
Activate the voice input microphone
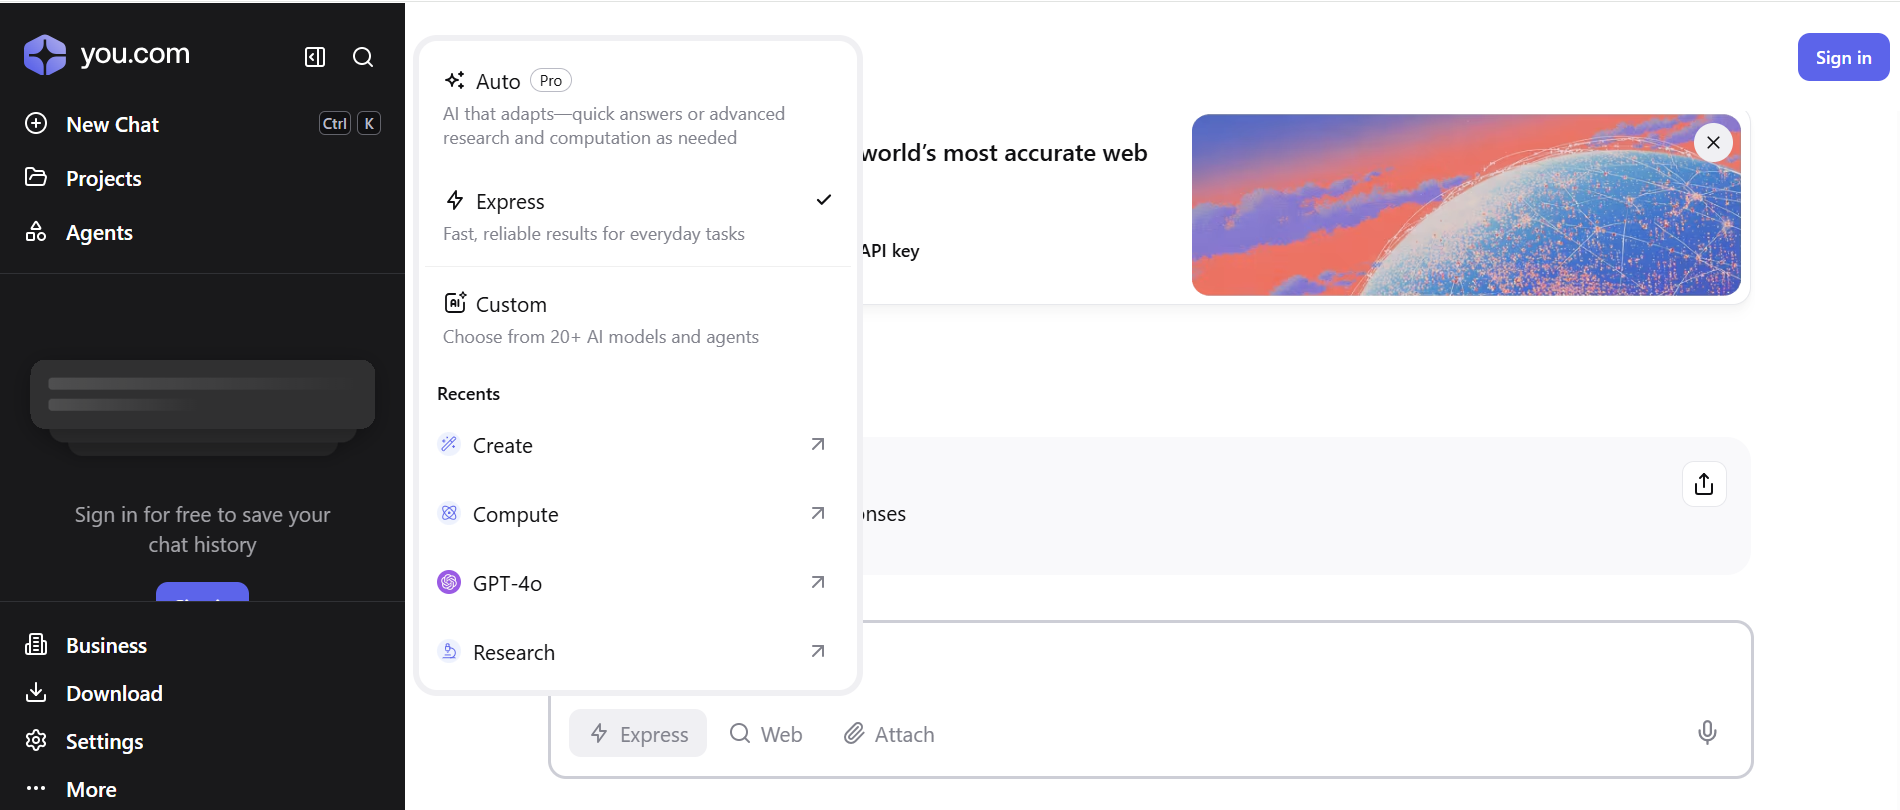pos(1707,733)
